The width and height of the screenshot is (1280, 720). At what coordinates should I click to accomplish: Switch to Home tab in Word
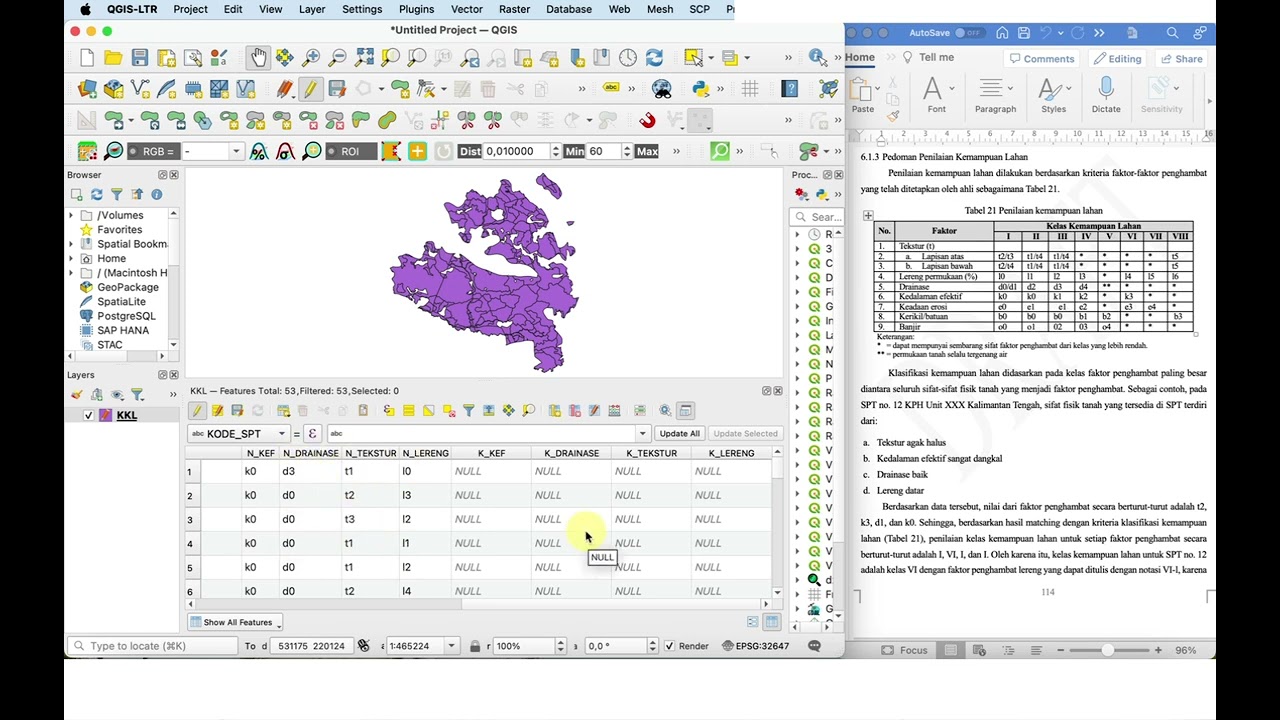pyautogui.click(x=860, y=57)
